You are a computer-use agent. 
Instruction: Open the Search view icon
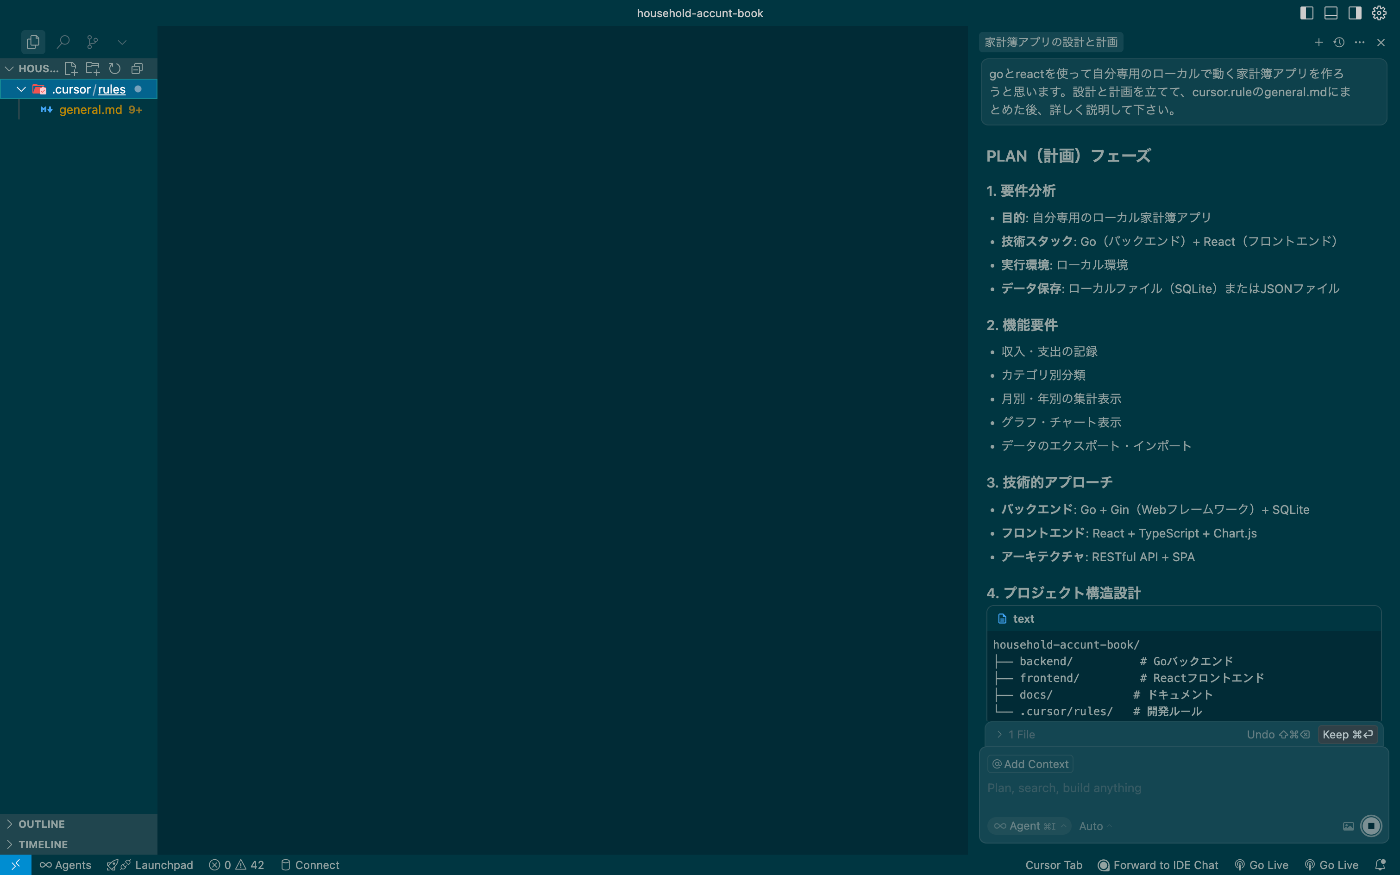63,42
